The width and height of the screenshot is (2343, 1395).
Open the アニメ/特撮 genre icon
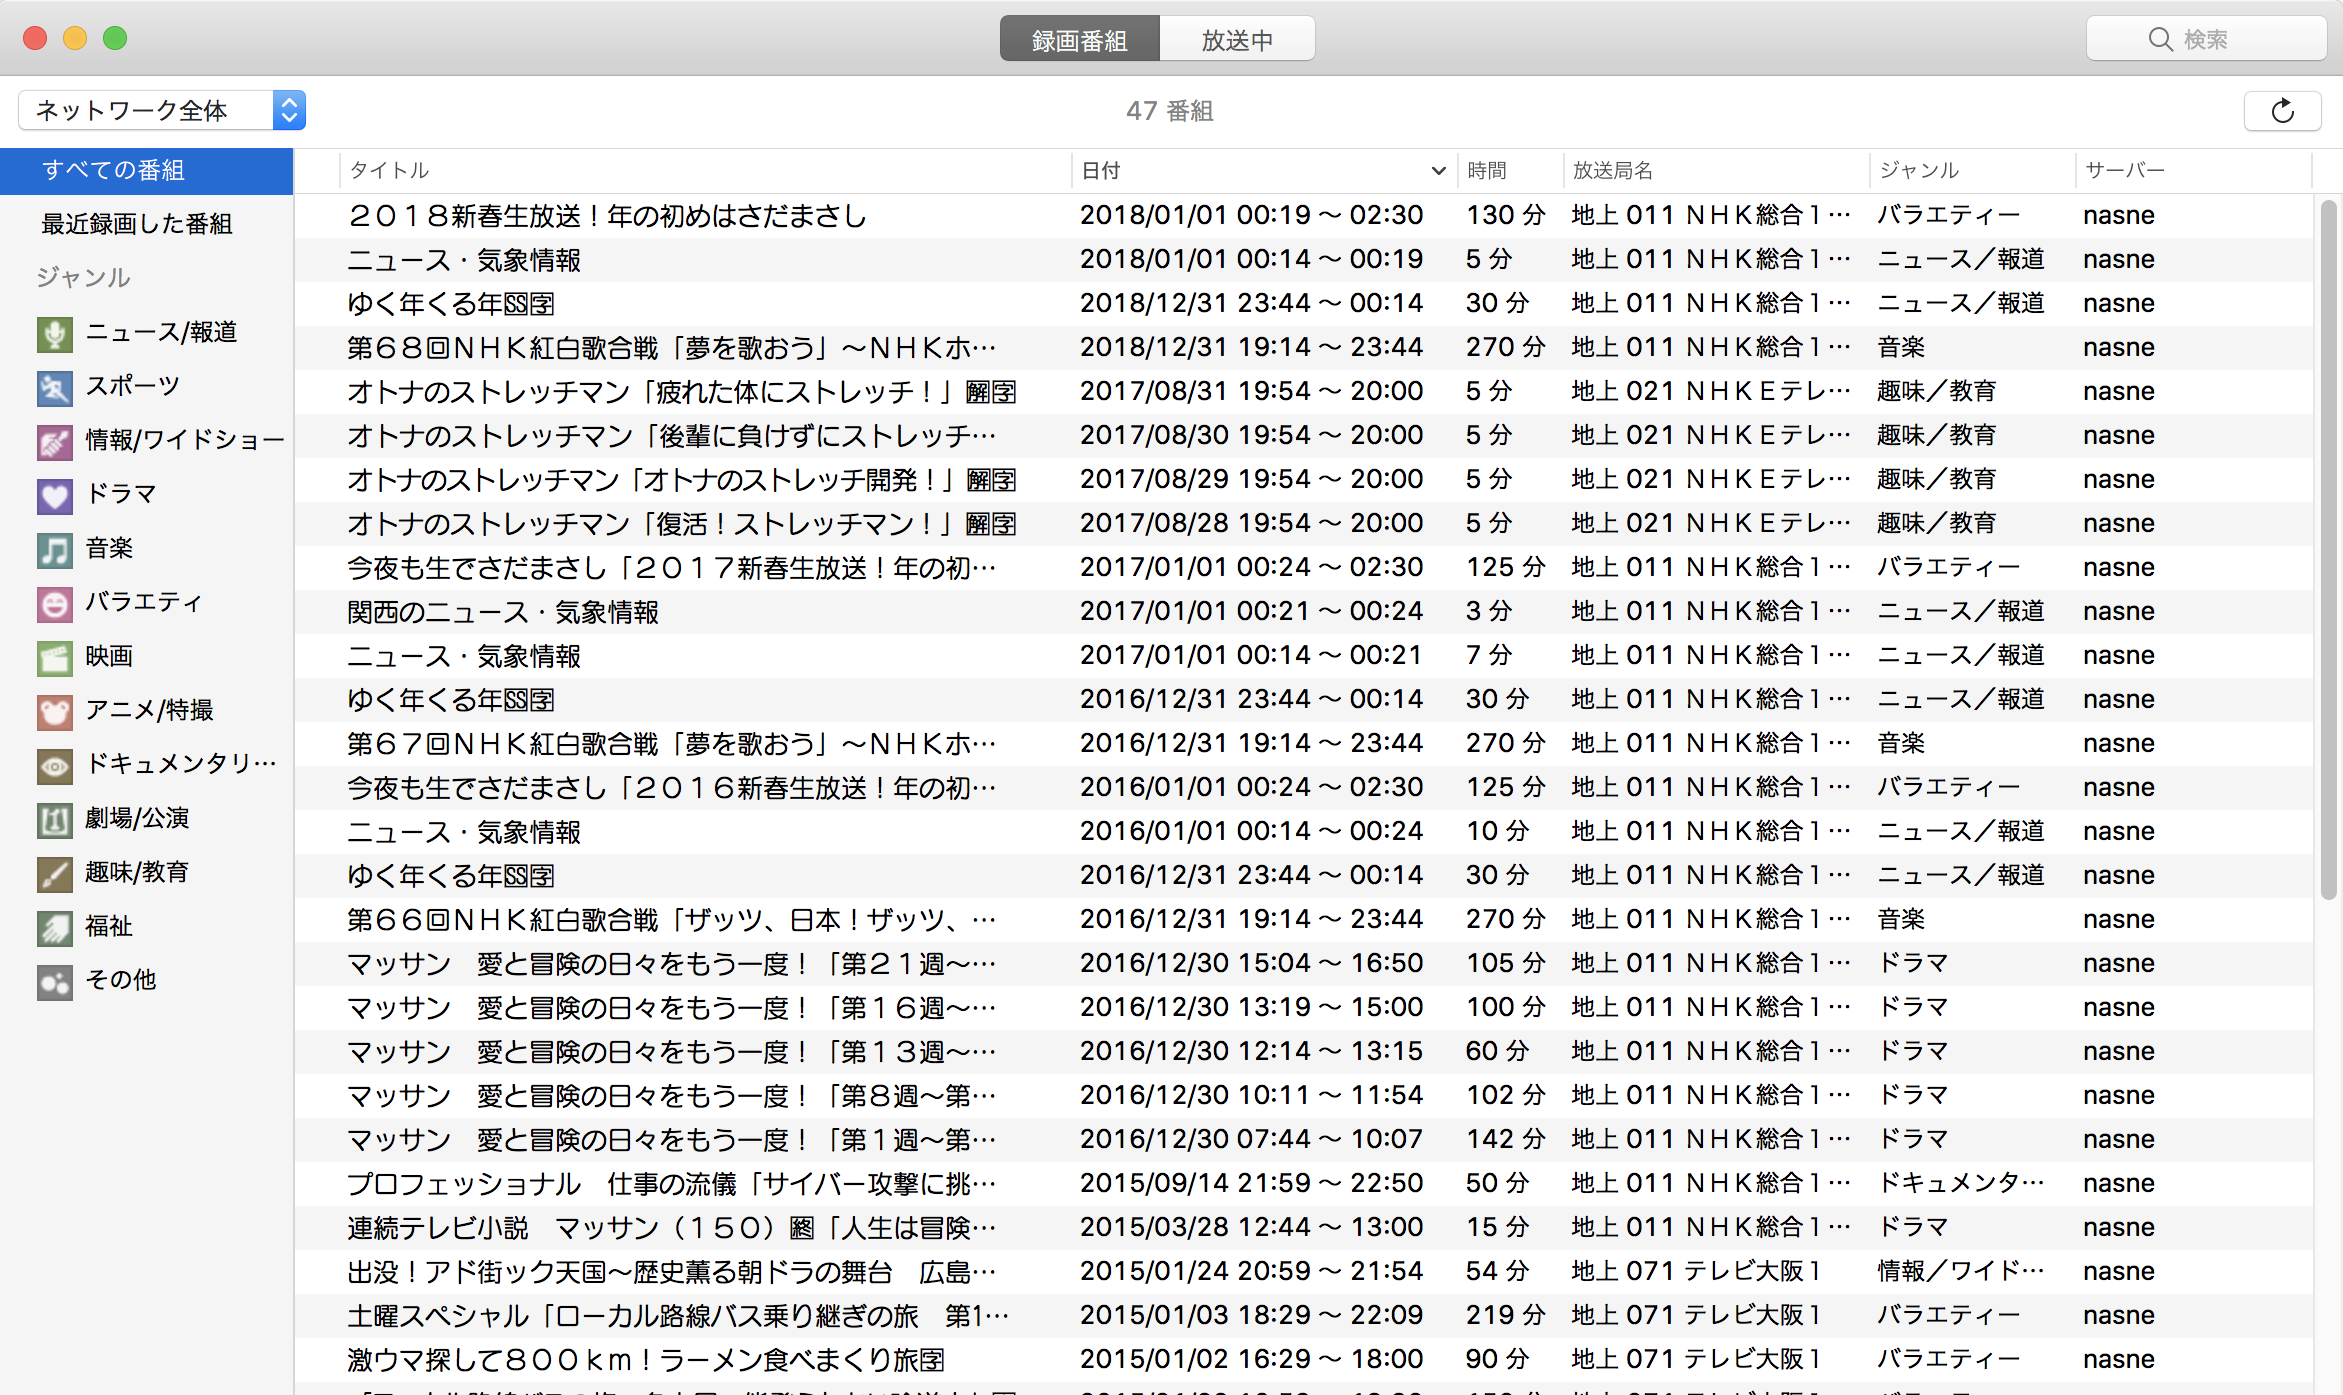coord(55,712)
